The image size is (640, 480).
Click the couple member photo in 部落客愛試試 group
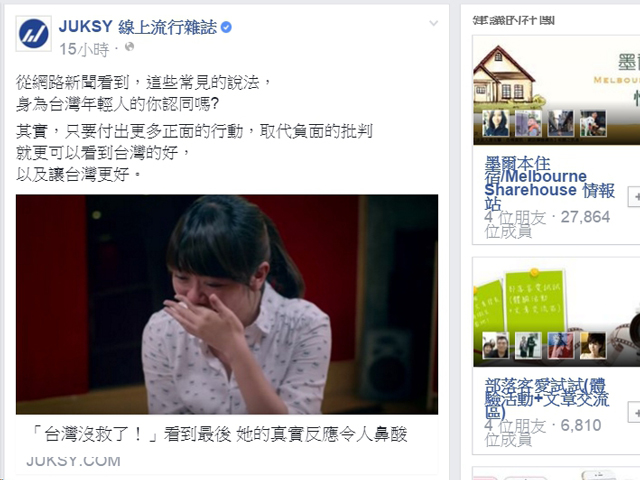pos(496,345)
